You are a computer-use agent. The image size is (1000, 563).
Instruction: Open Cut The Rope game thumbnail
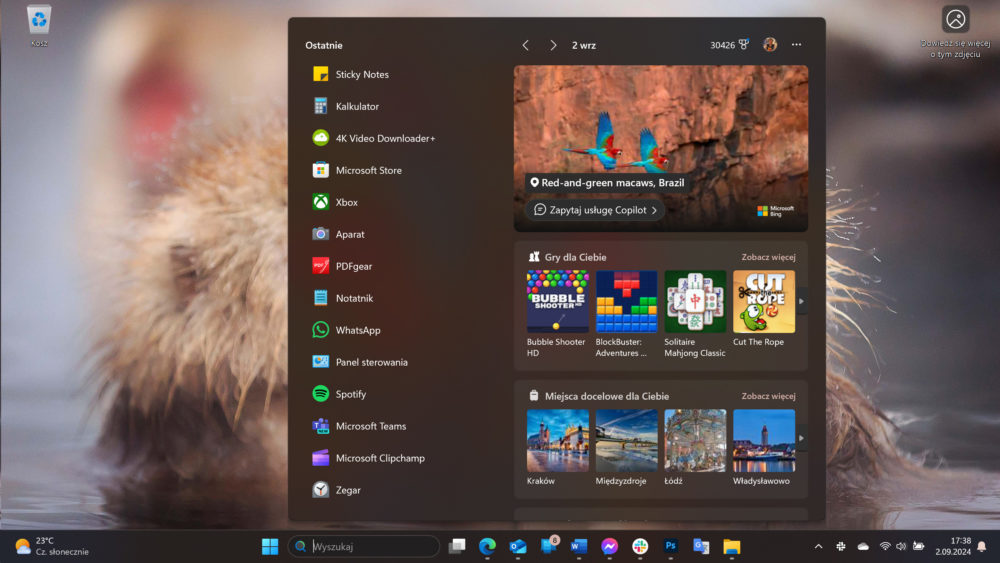click(x=764, y=302)
